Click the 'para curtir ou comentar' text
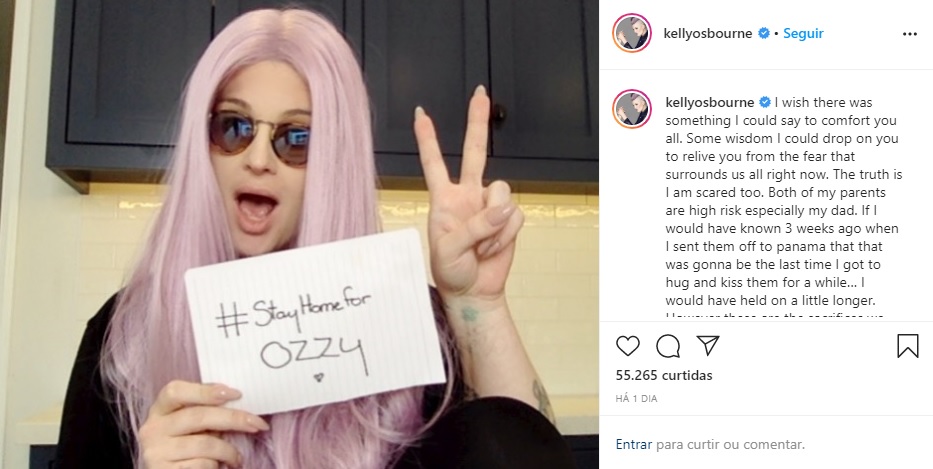This screenshot has height=469, width=933. pos(730,444)
